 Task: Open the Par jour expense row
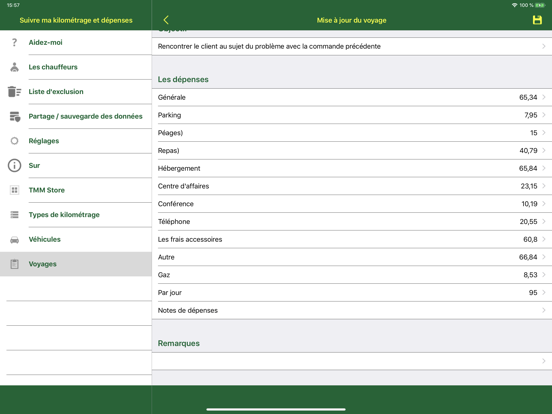pyautogui.click(x=352, y=293)
